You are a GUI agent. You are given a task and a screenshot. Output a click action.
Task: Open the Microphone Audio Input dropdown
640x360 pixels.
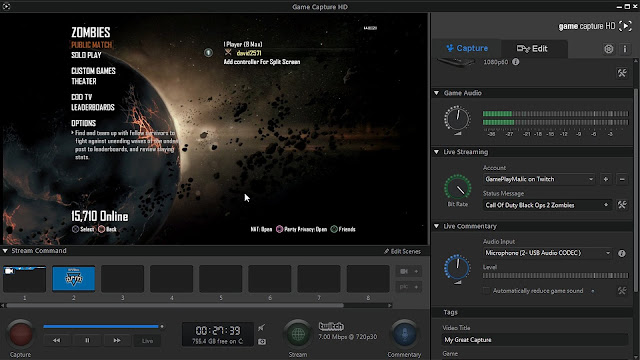[x=547, y=253]
